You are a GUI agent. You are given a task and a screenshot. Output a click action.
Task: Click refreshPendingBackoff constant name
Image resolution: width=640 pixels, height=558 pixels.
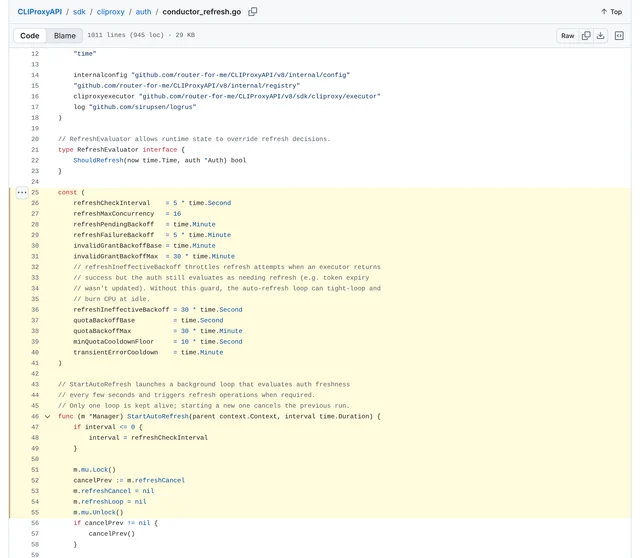114,224
